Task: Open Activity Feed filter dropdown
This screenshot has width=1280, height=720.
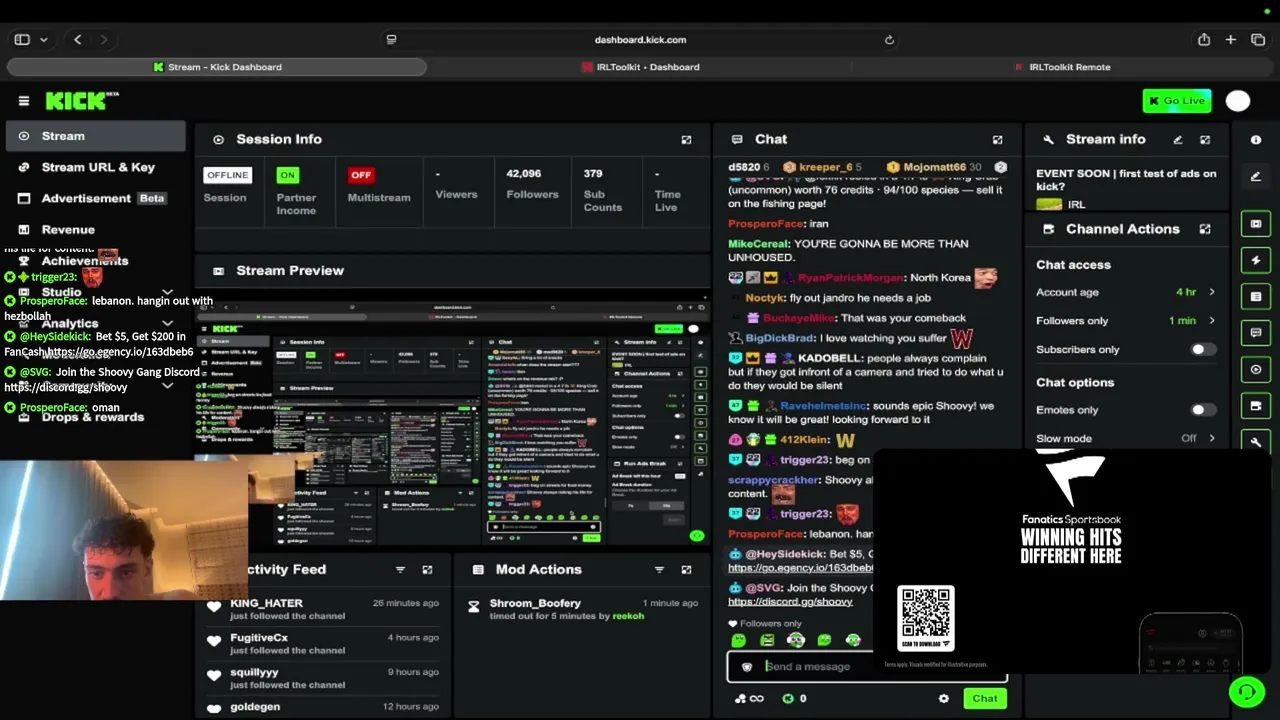Action: coord(400,570)
